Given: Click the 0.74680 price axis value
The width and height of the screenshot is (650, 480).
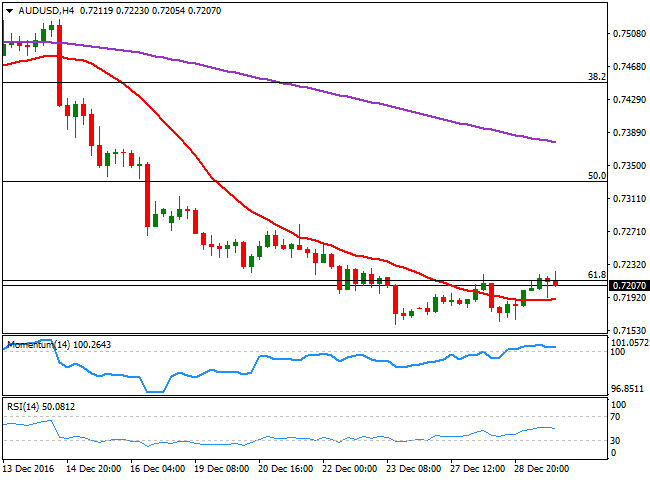Looking at the screenshot, I should coord(629,66).
